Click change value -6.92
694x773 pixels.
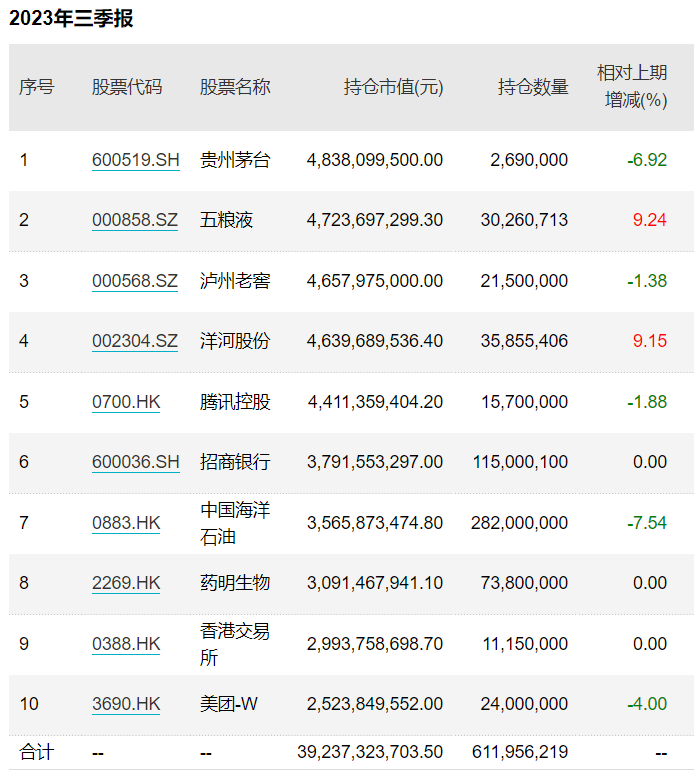pyautogui.click(x=647, y=160)
